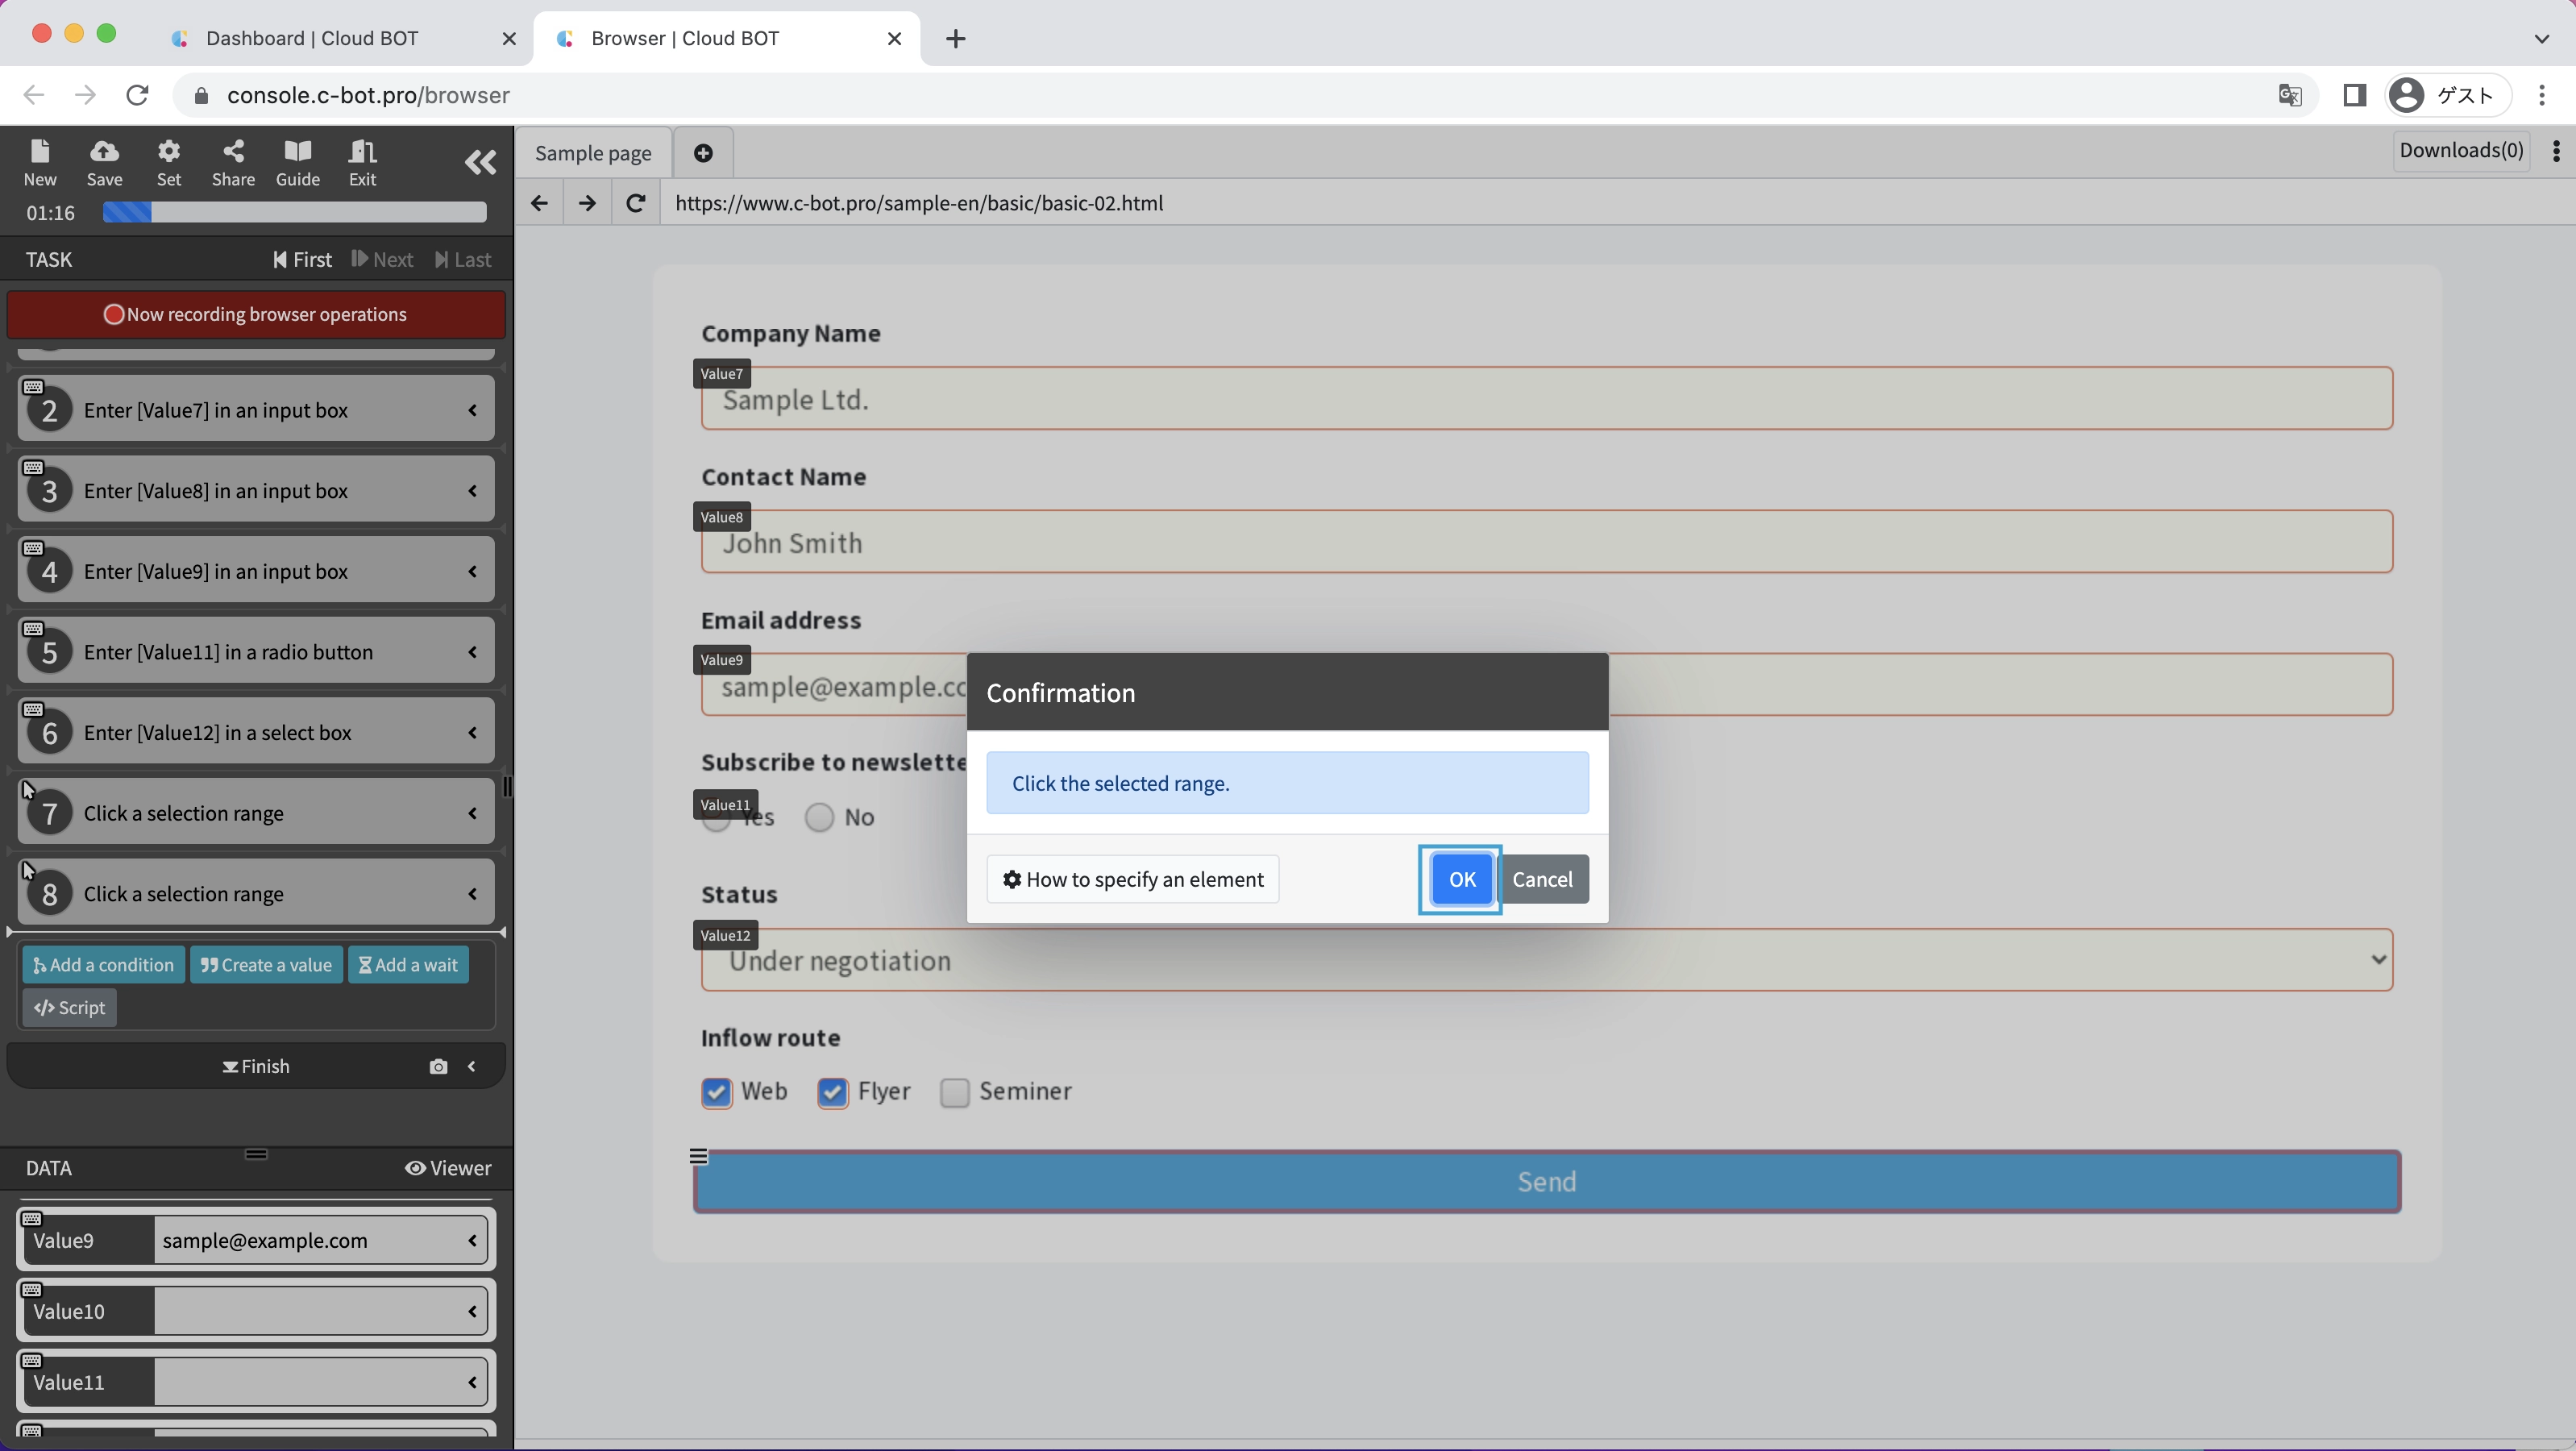The width and height of the screenshot is (2576, 1451).
Task: Select the Sample page tab
Action: point(593,153)
